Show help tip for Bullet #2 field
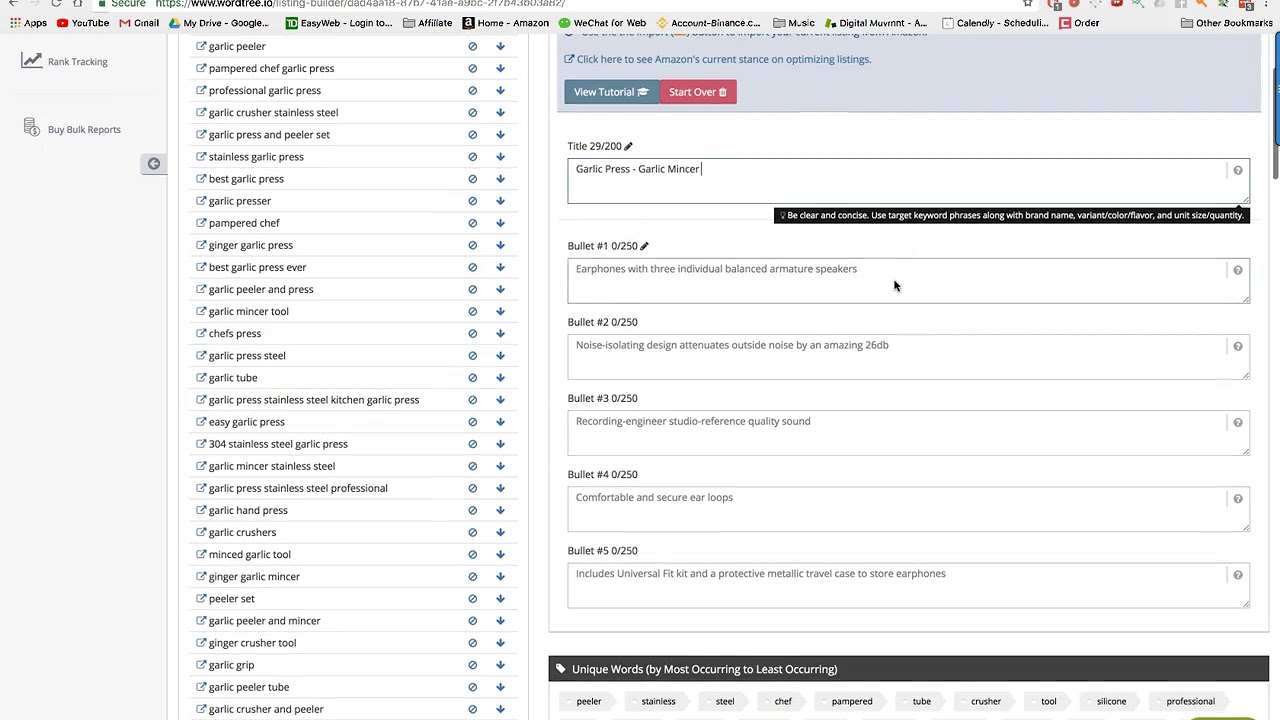The height and width of the screenshot is (720, 1280). click(1237, 347)
